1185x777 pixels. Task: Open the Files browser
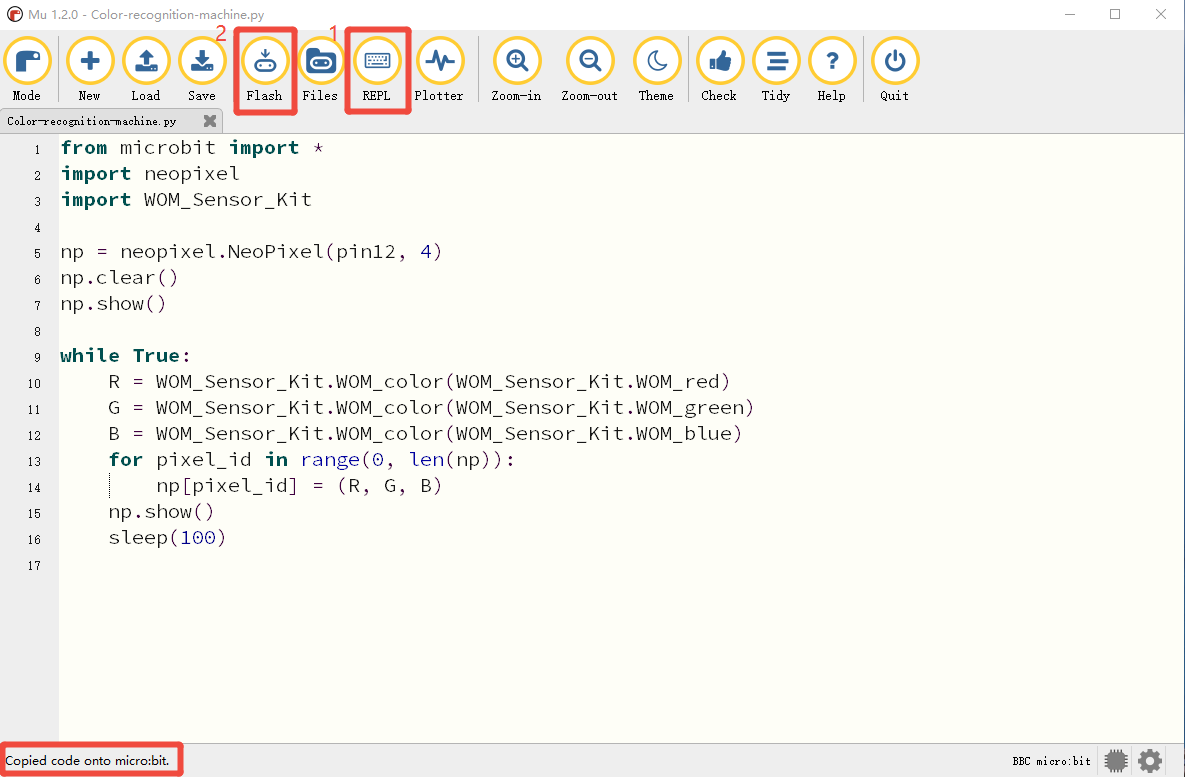point(320,70)
